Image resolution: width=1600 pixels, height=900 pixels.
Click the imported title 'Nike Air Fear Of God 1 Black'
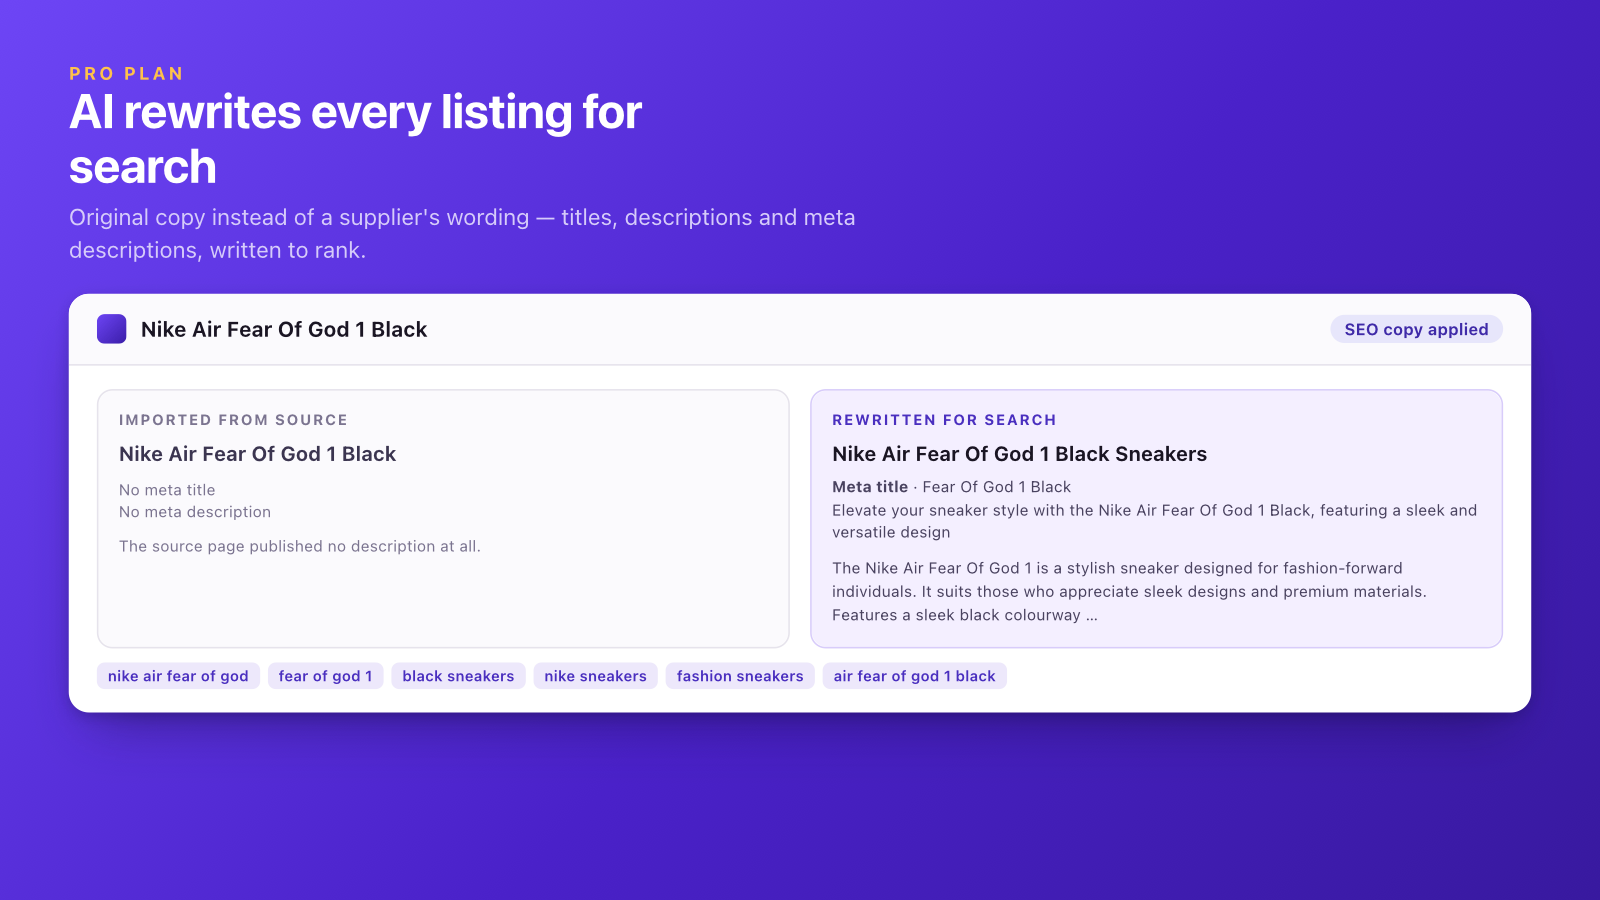[257, 454]
